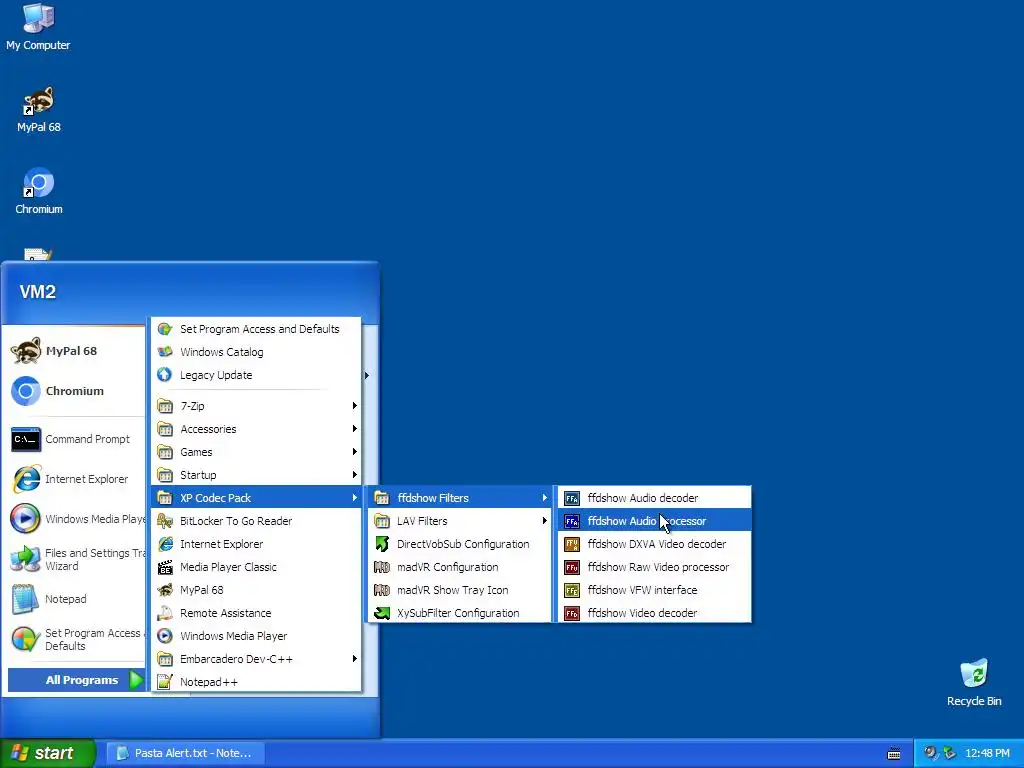Click the system tray clock
Viewport: 1024px width, 768px height.
[x=987, y=753]
